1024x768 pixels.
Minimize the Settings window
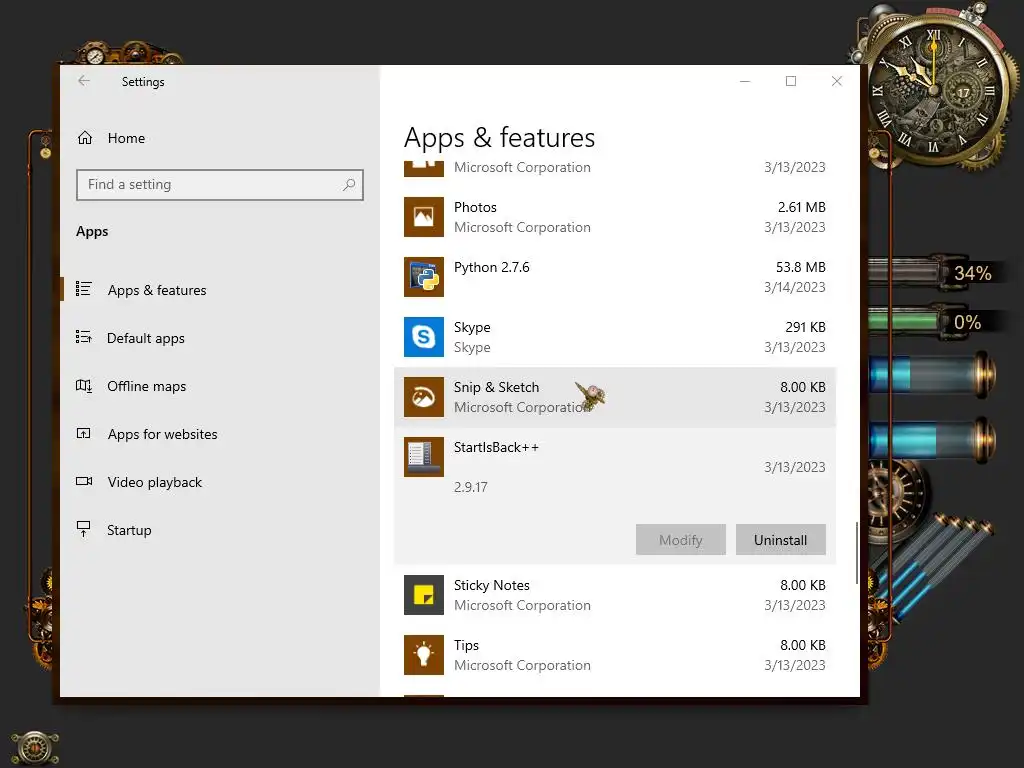coord(745,81)
